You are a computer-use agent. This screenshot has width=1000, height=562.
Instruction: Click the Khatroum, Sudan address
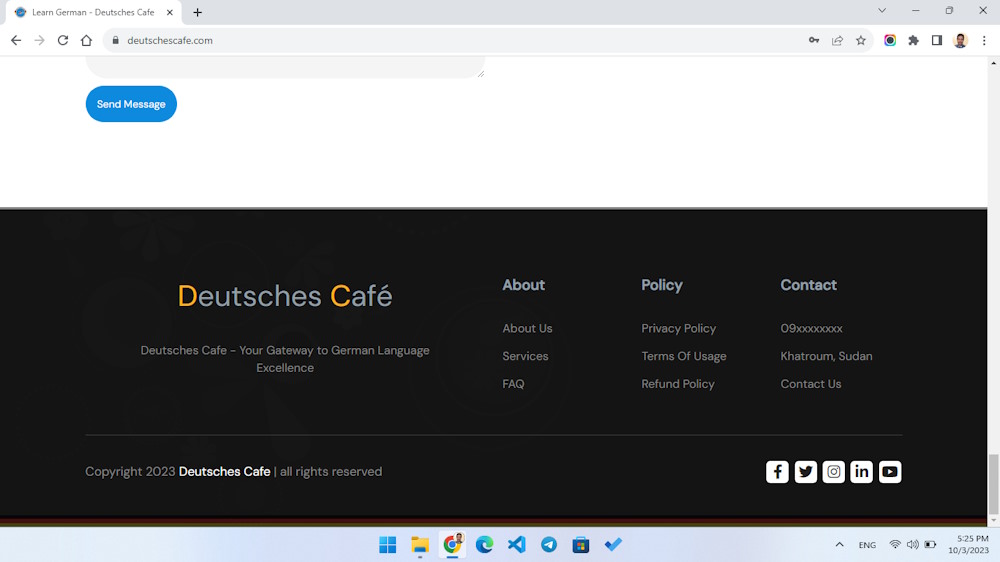[x=827, y=356]
